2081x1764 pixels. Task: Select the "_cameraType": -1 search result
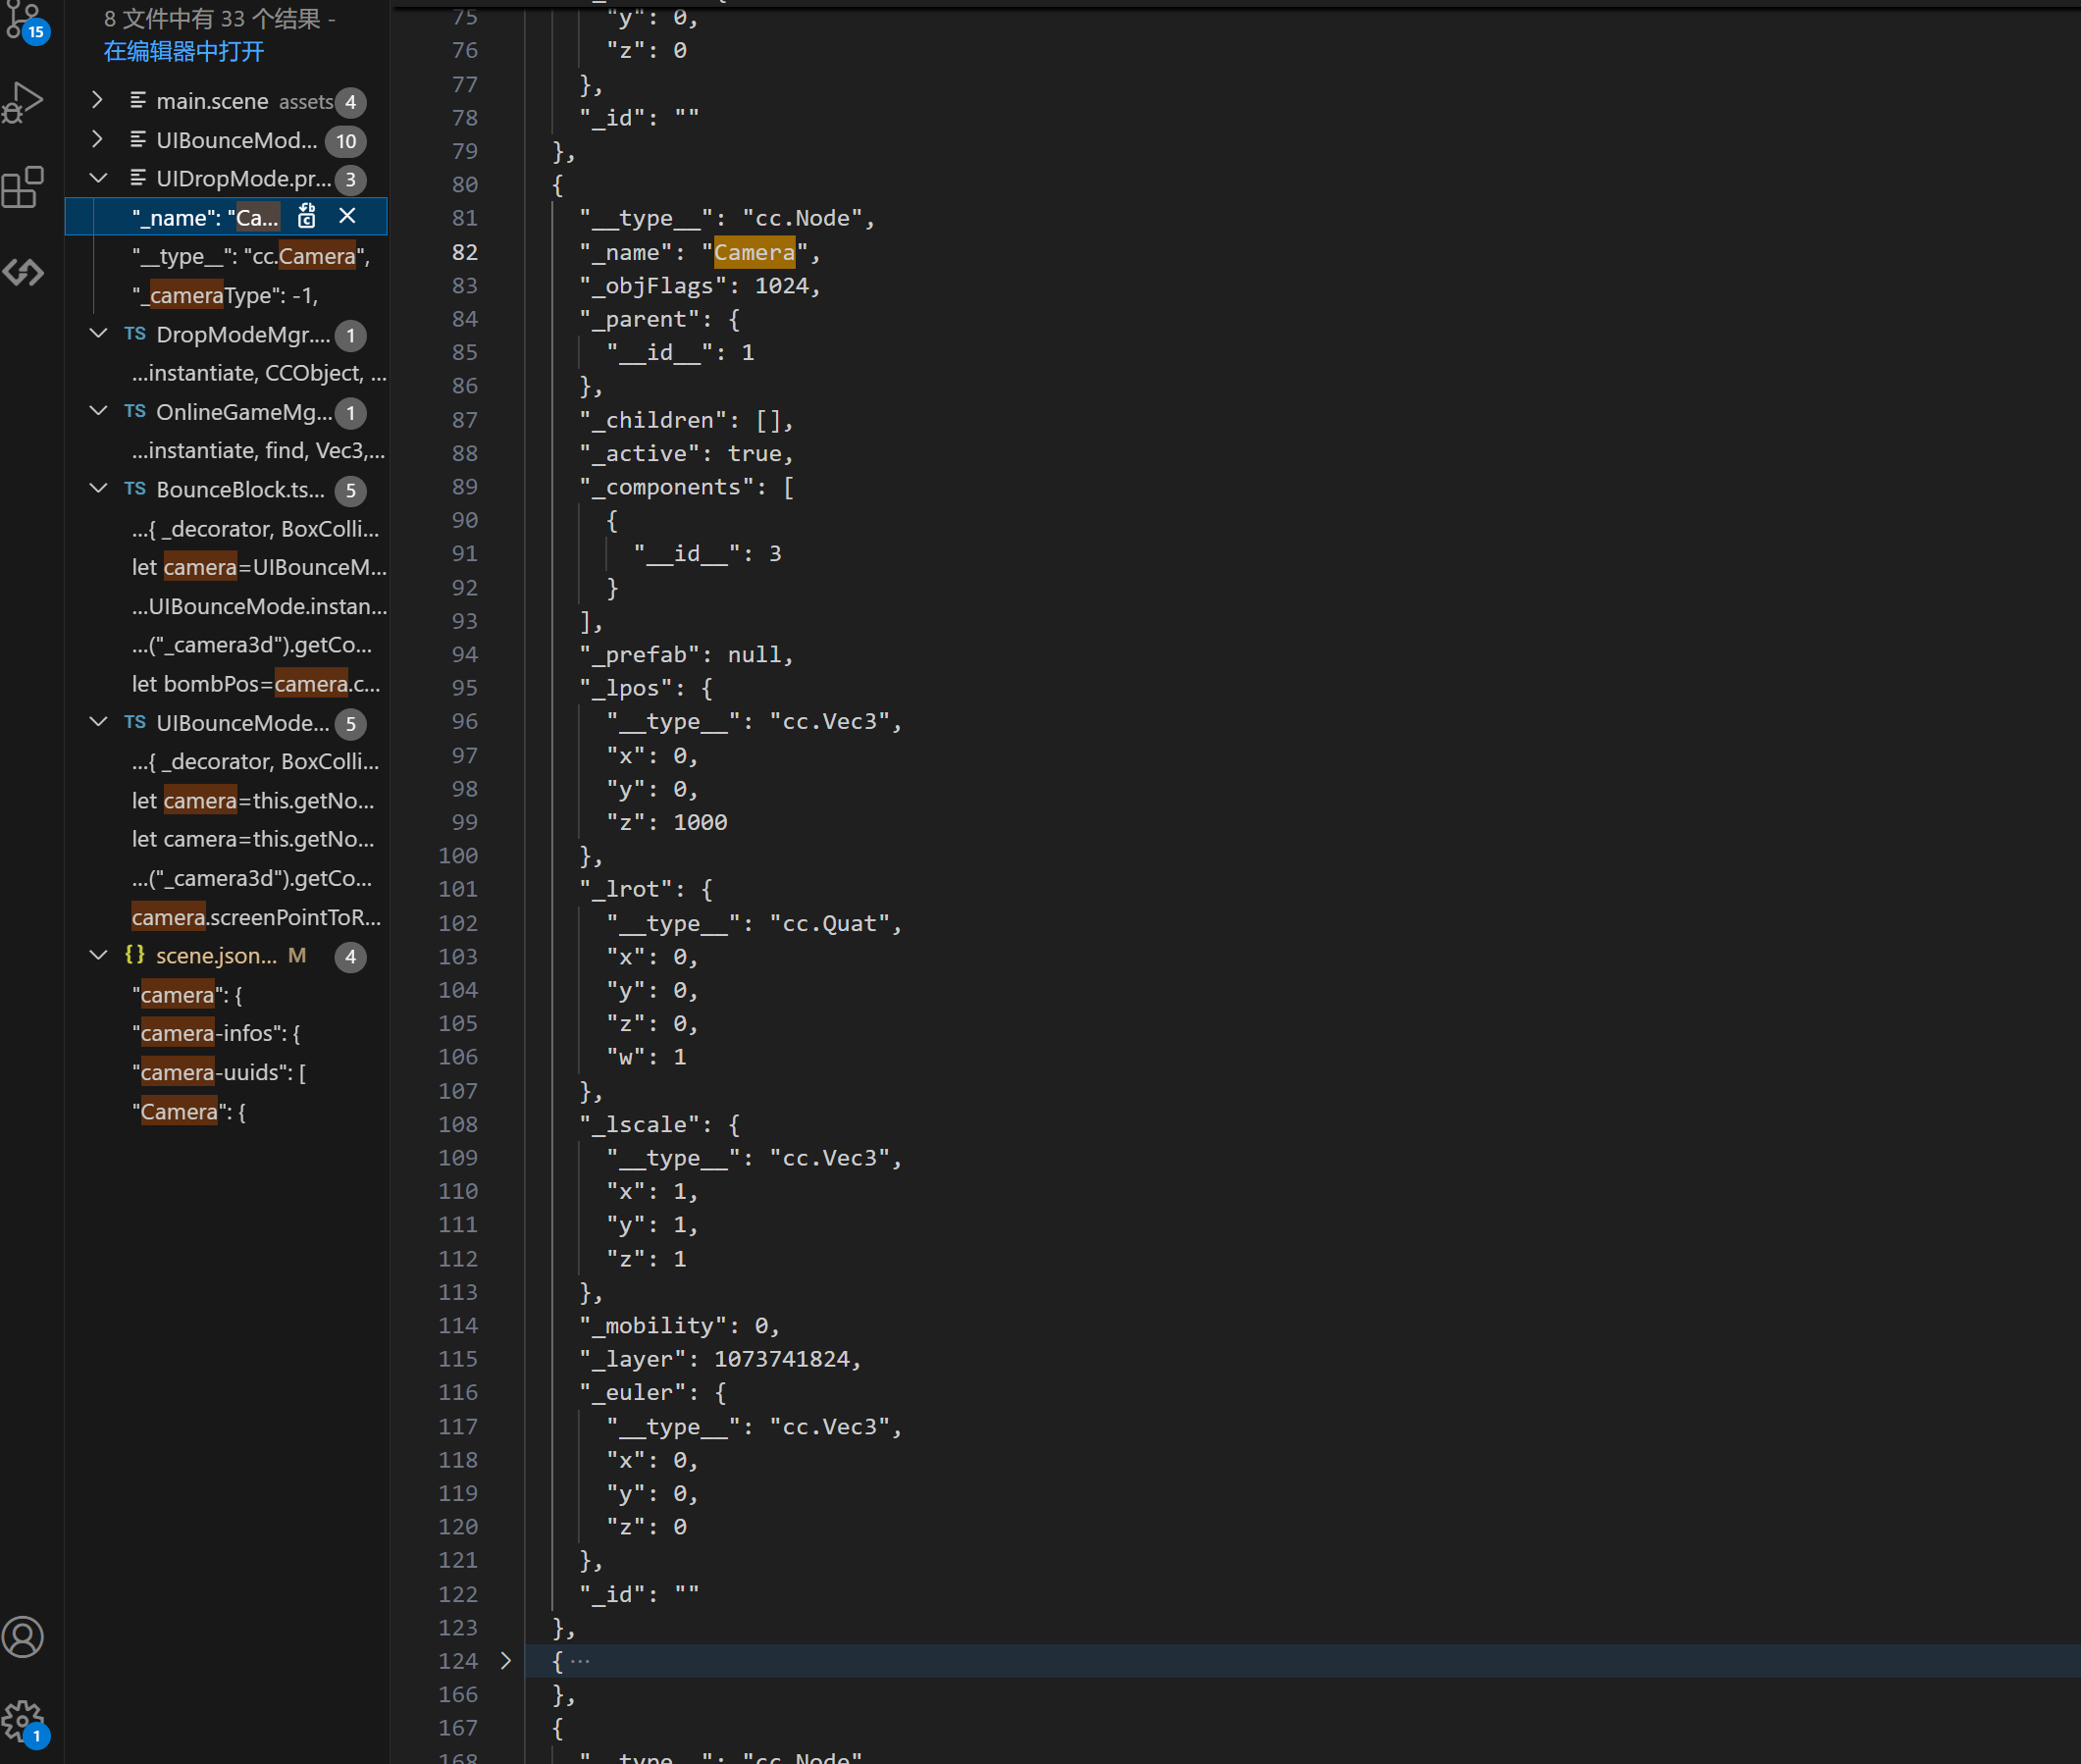pyautogui.click(x=224, y=295)
